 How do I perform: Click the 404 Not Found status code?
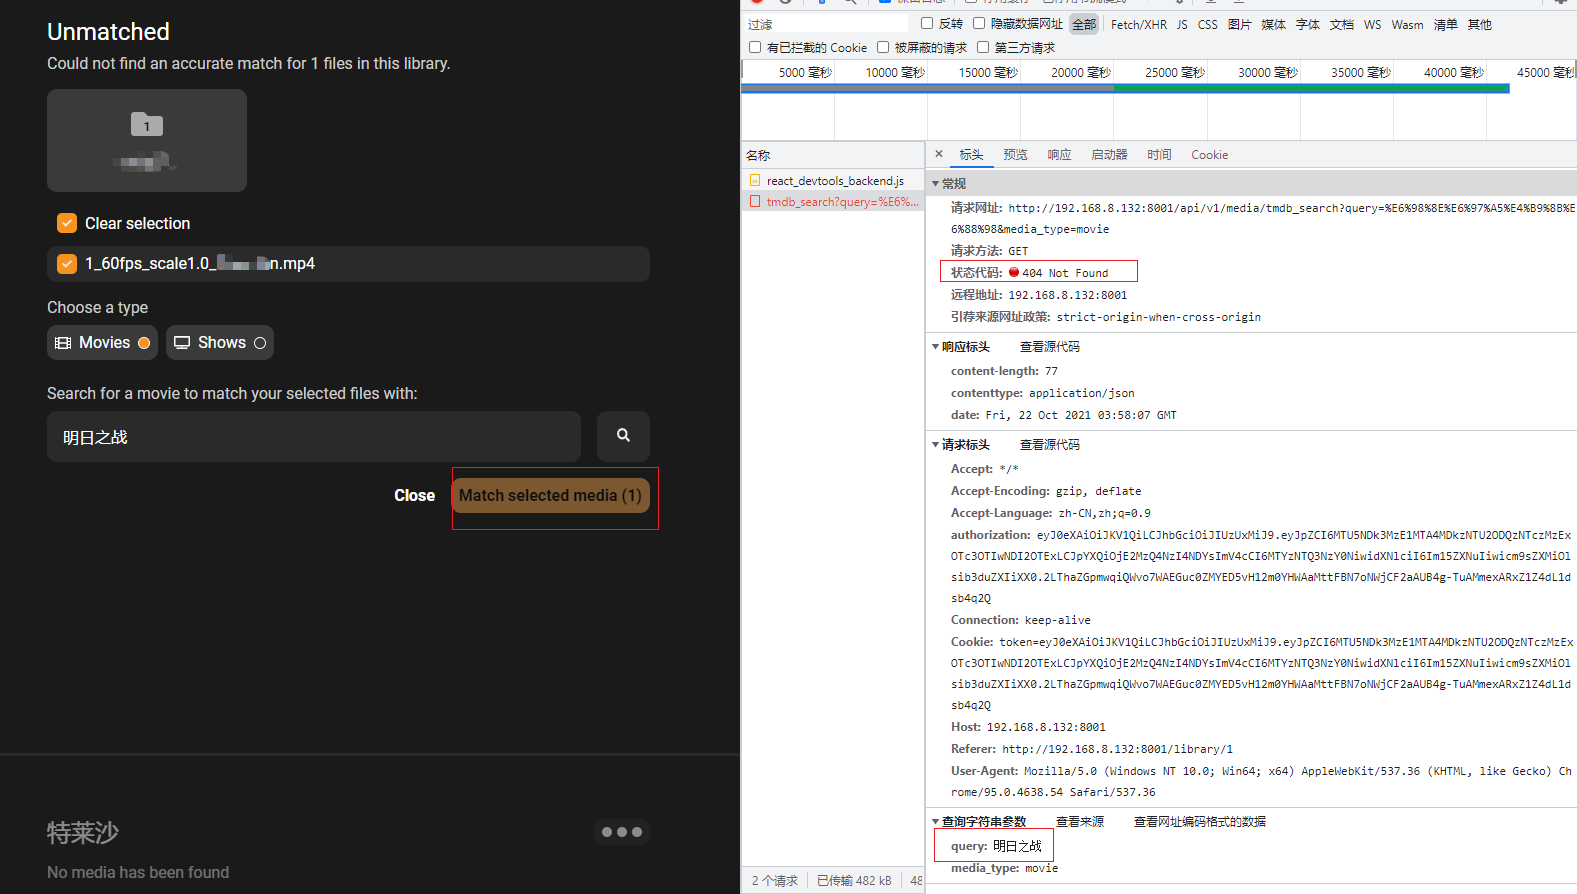(x=1064, y=273)
